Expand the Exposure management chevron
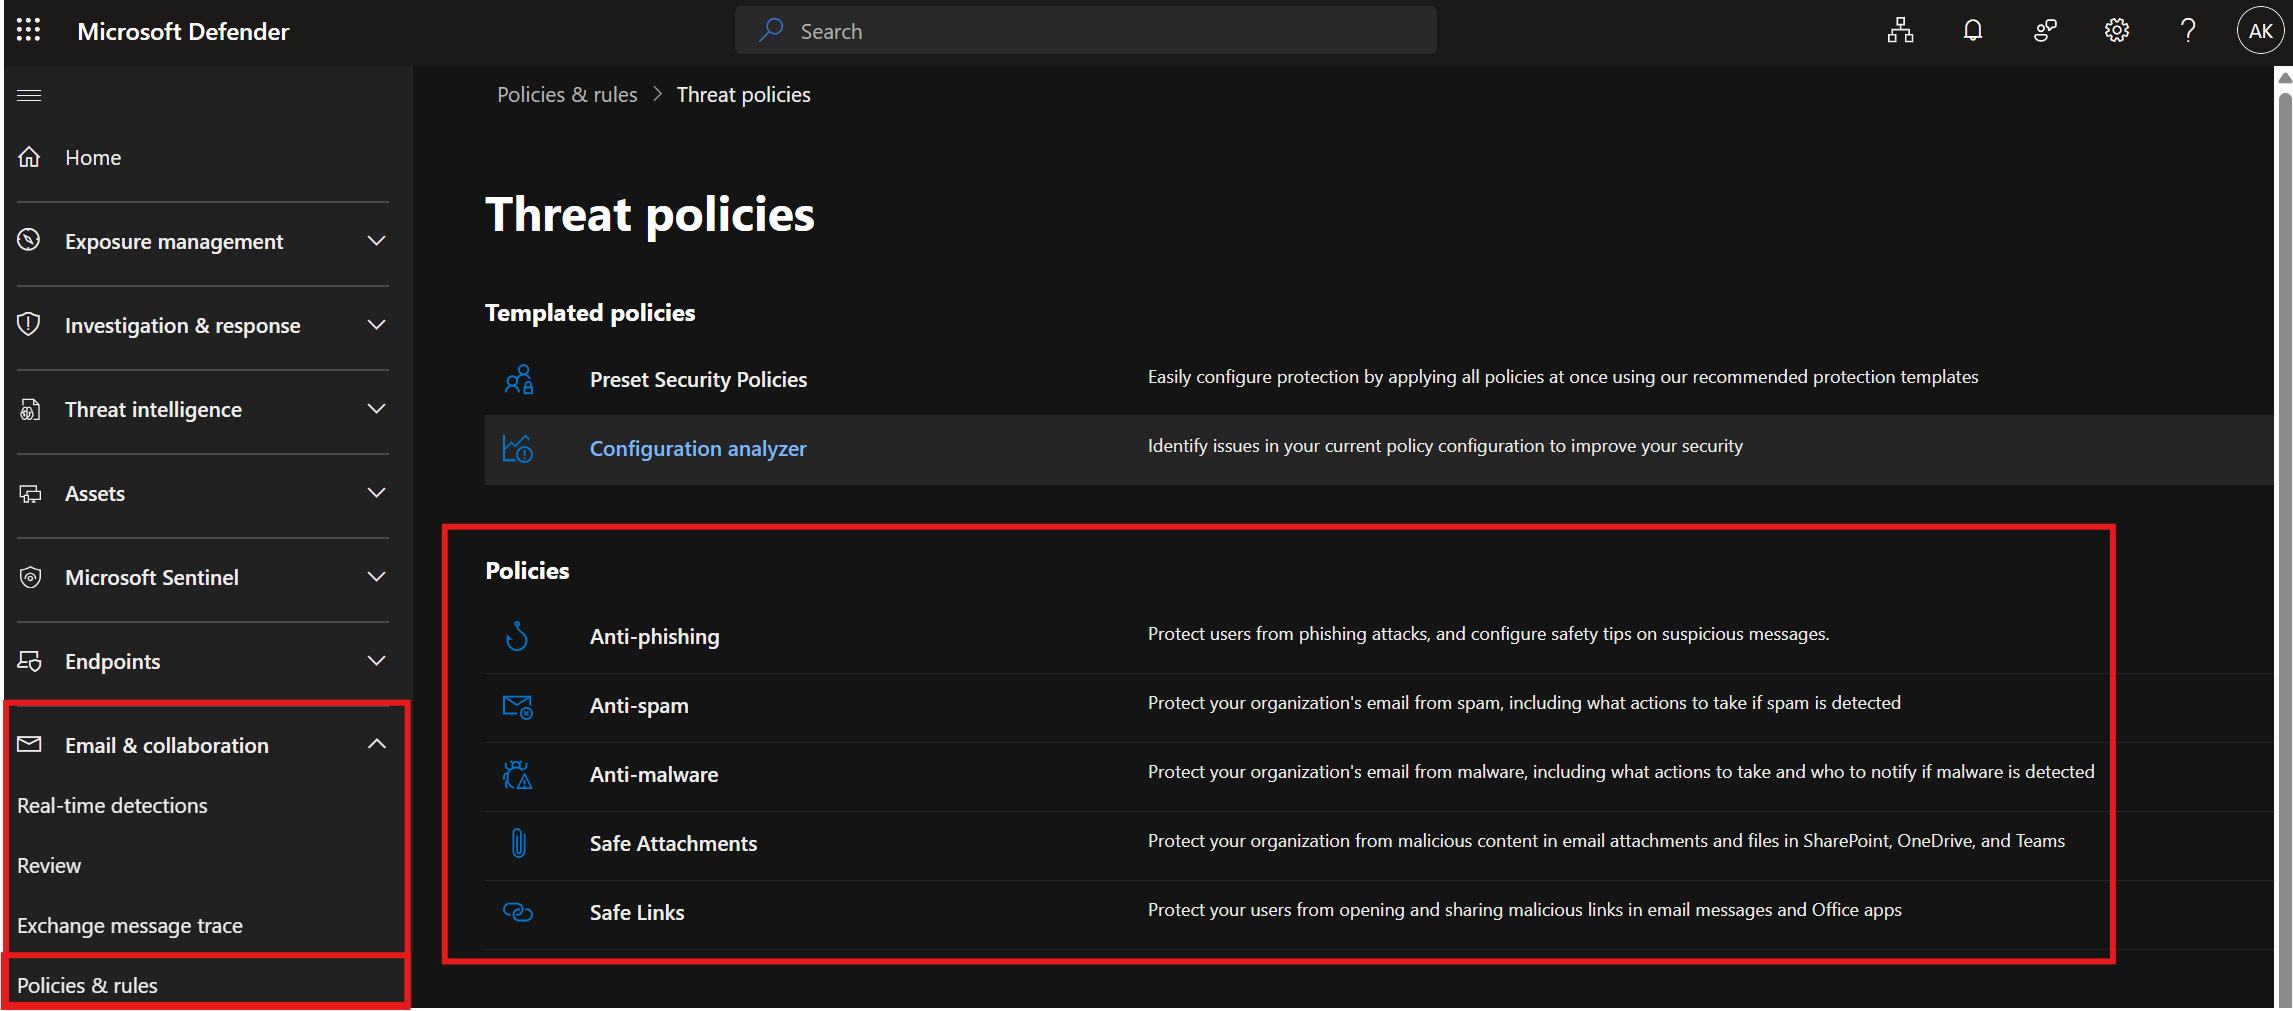 pos(376,241)
